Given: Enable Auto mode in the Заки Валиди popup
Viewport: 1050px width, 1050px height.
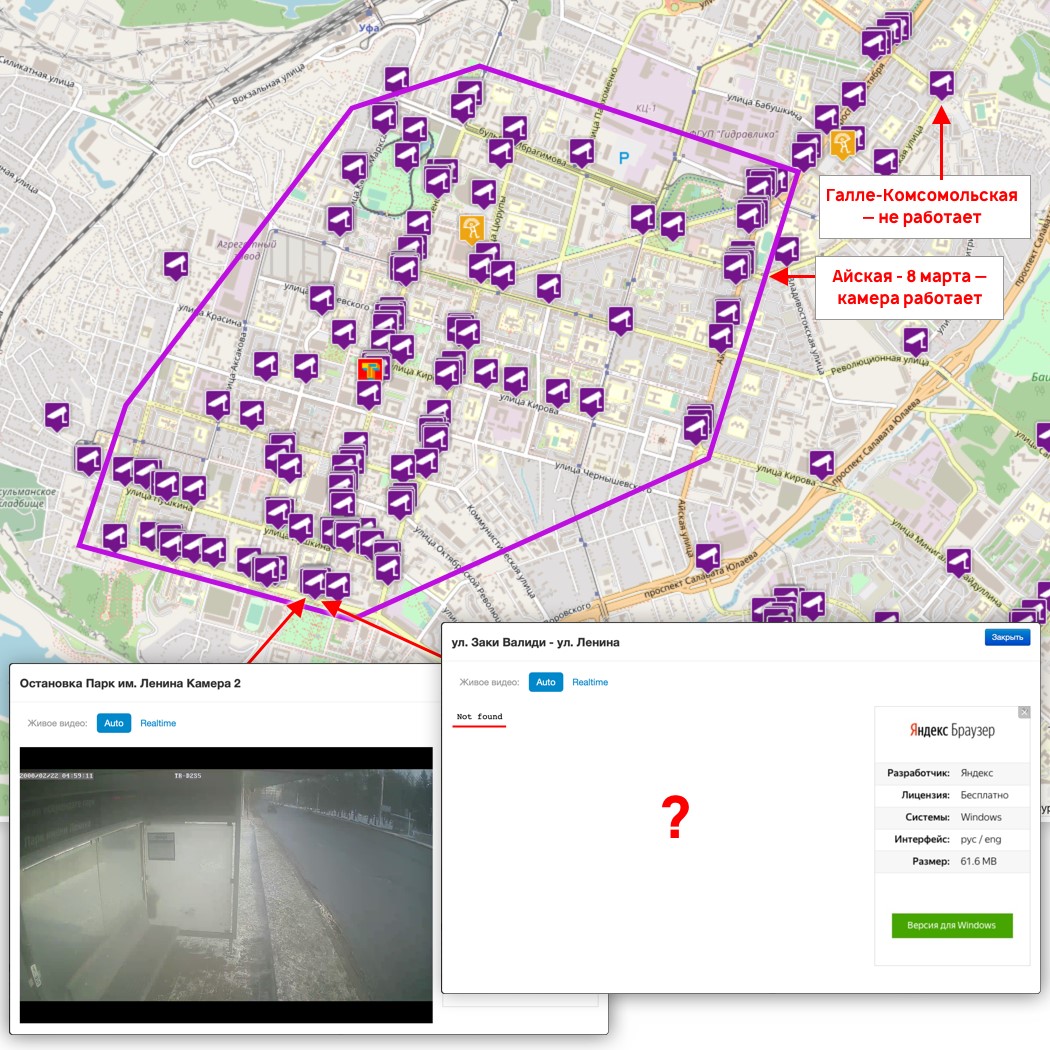Looking at the screenshot, I should [545, 682].
